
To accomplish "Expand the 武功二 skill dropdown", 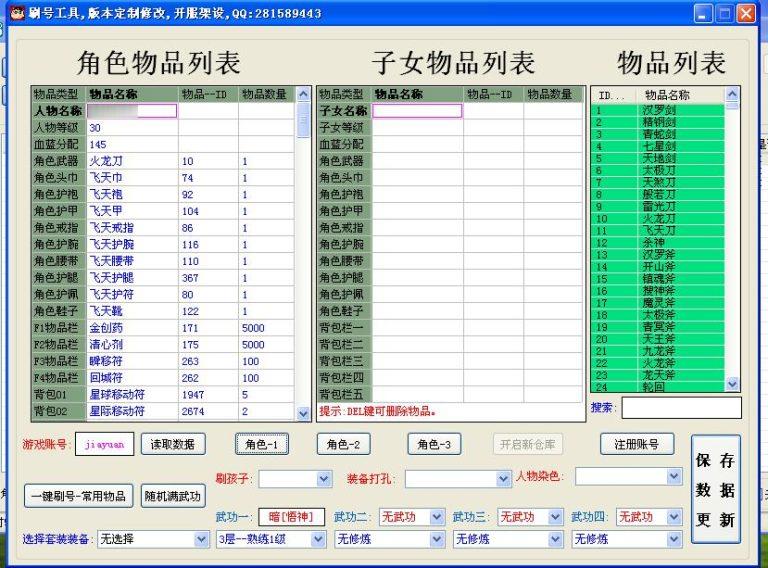I will tap(436, 517).
